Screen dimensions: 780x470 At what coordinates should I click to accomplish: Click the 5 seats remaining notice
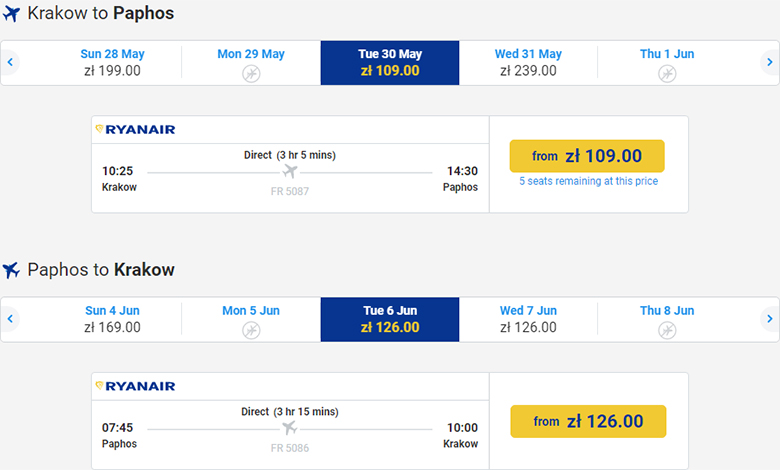click(x=588, y=182)
